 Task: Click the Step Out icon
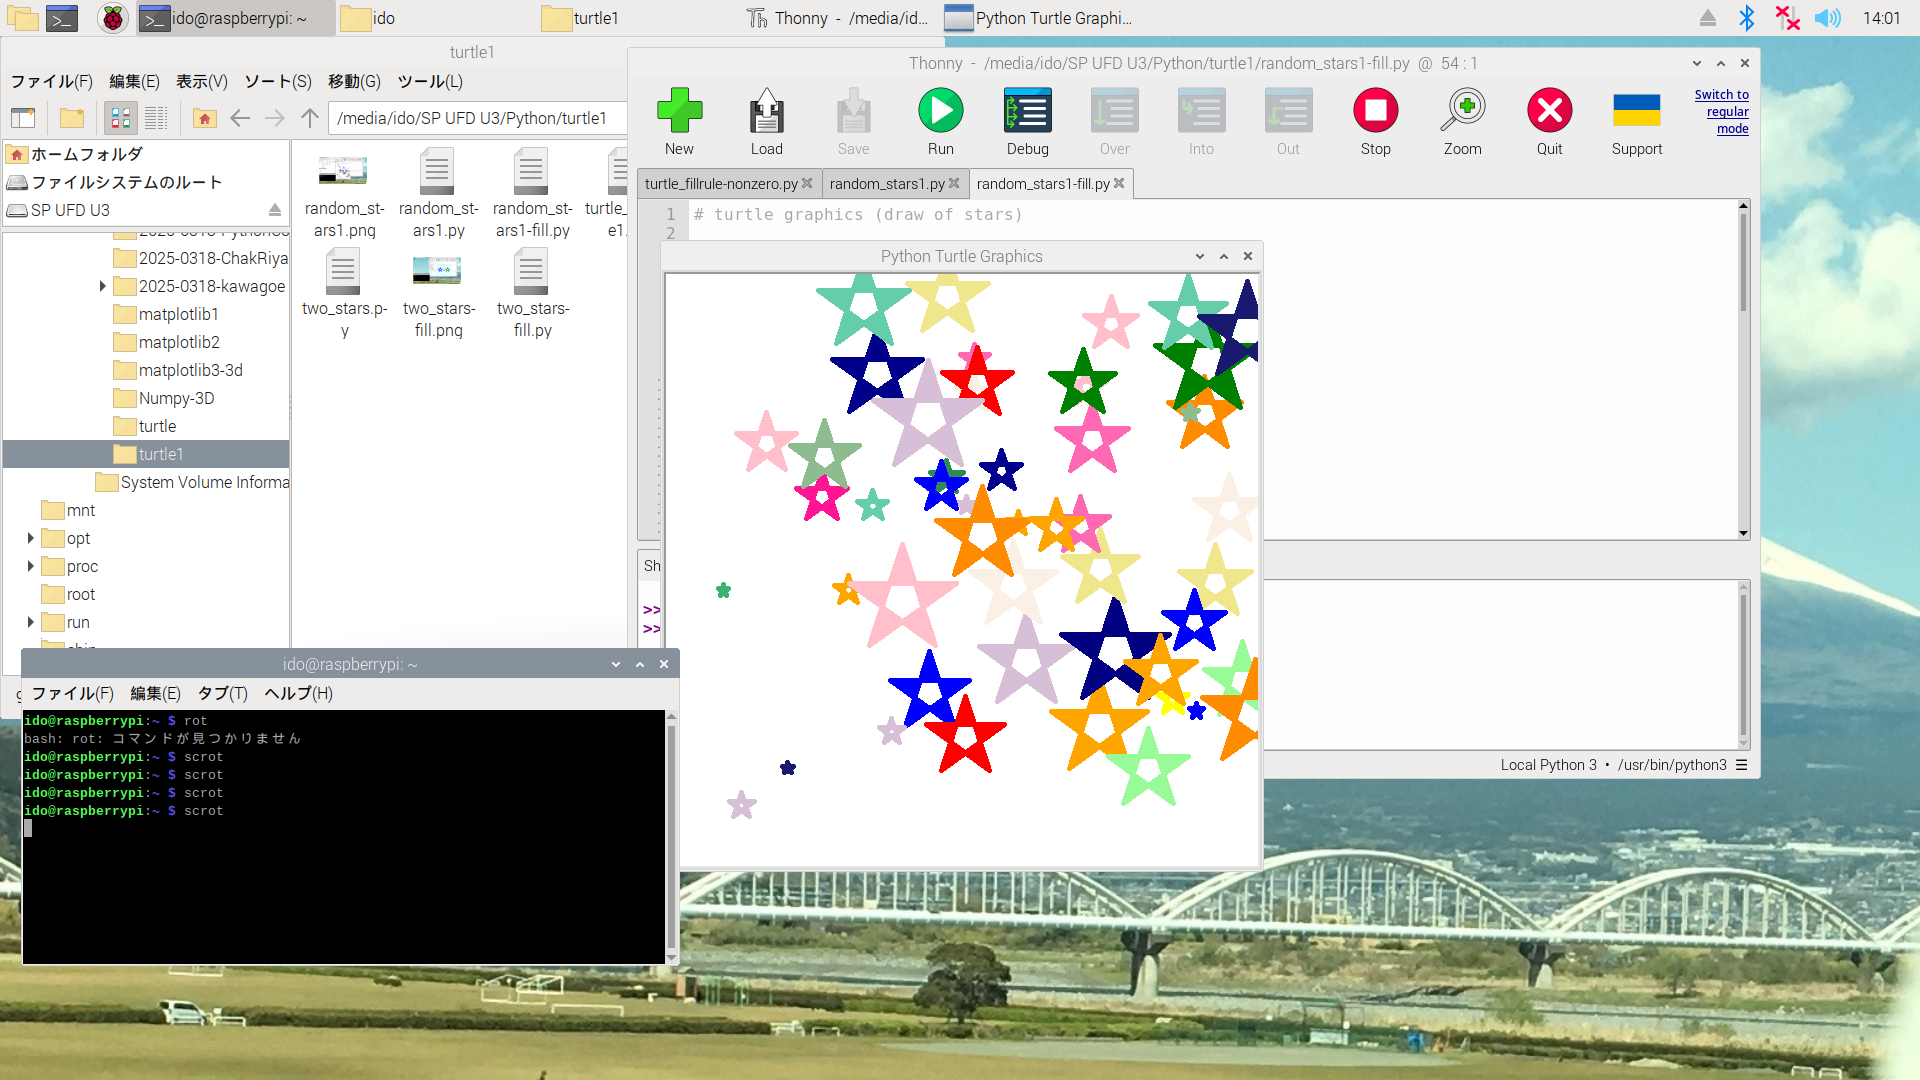click(x=1288, y=111)
